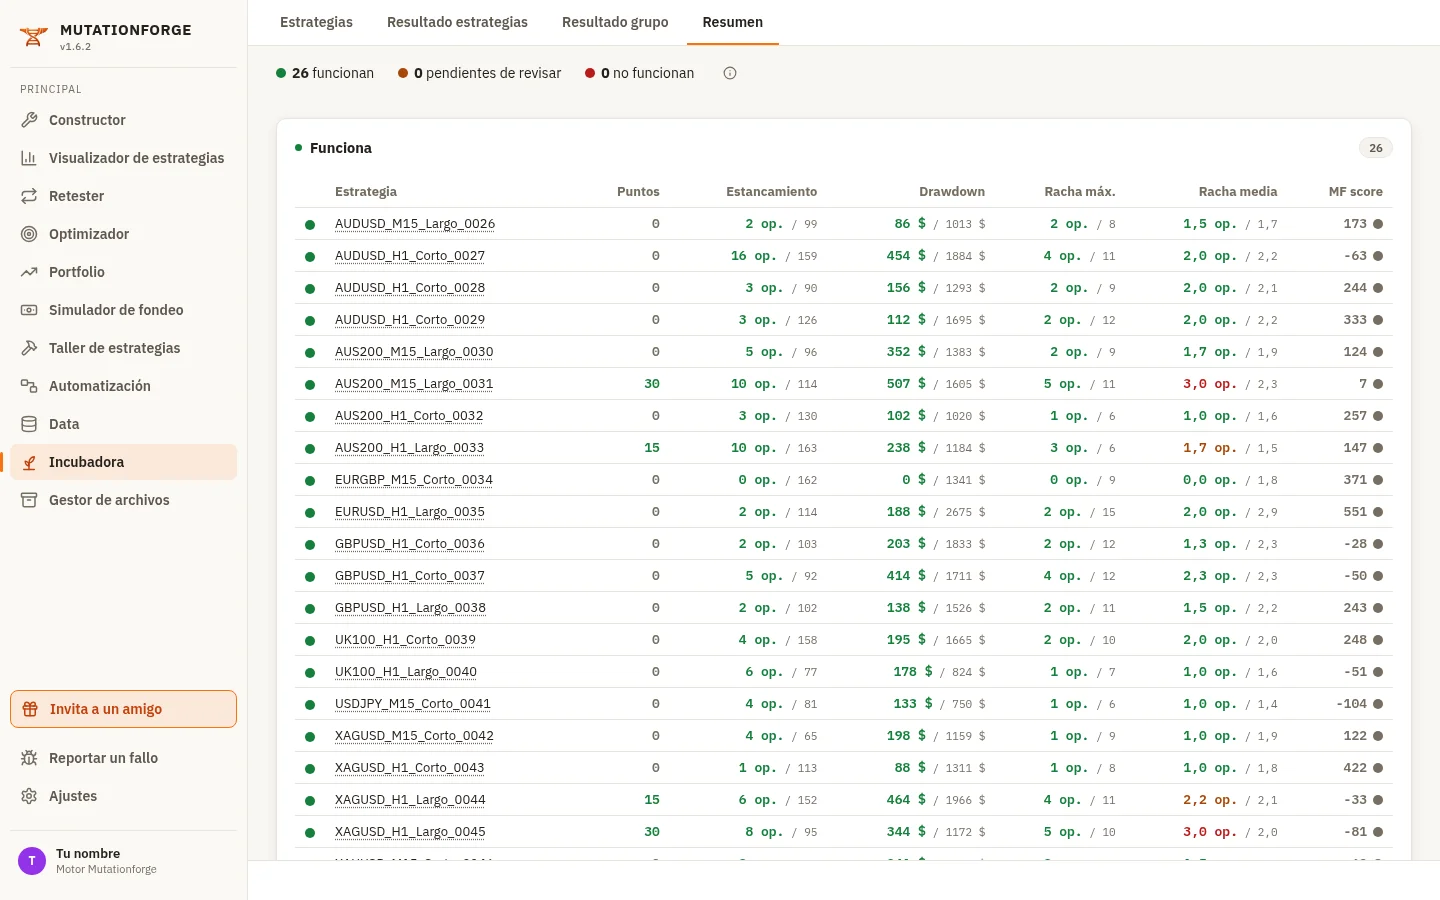Open the Resultado grupo tab
The height and width of the screenshot is (900, 1440).
point(615,22)
